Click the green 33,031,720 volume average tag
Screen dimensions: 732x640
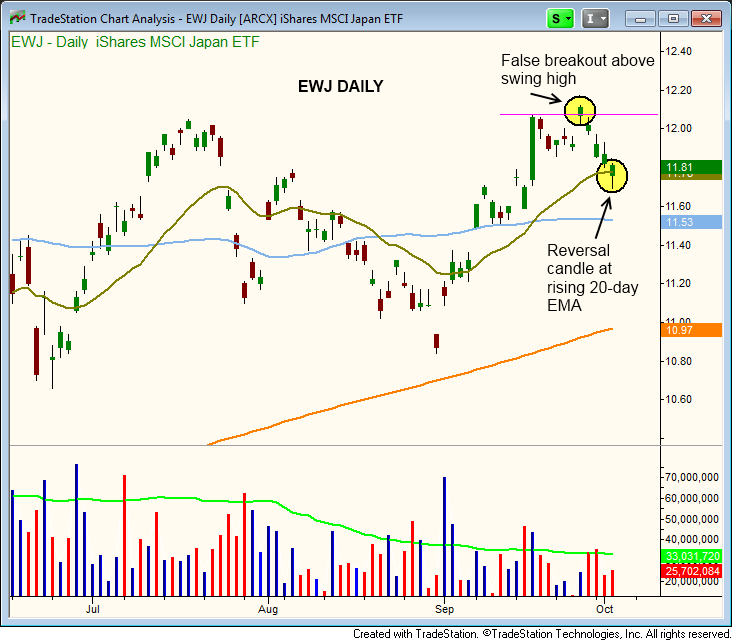coord(691,556)
